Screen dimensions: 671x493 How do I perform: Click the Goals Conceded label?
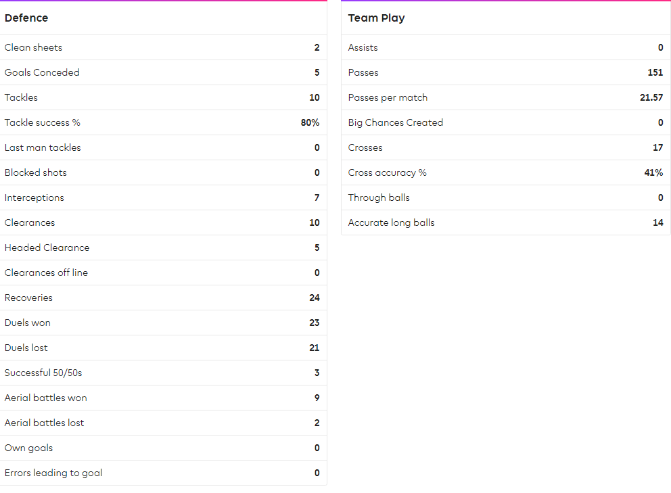click(42, 73)
